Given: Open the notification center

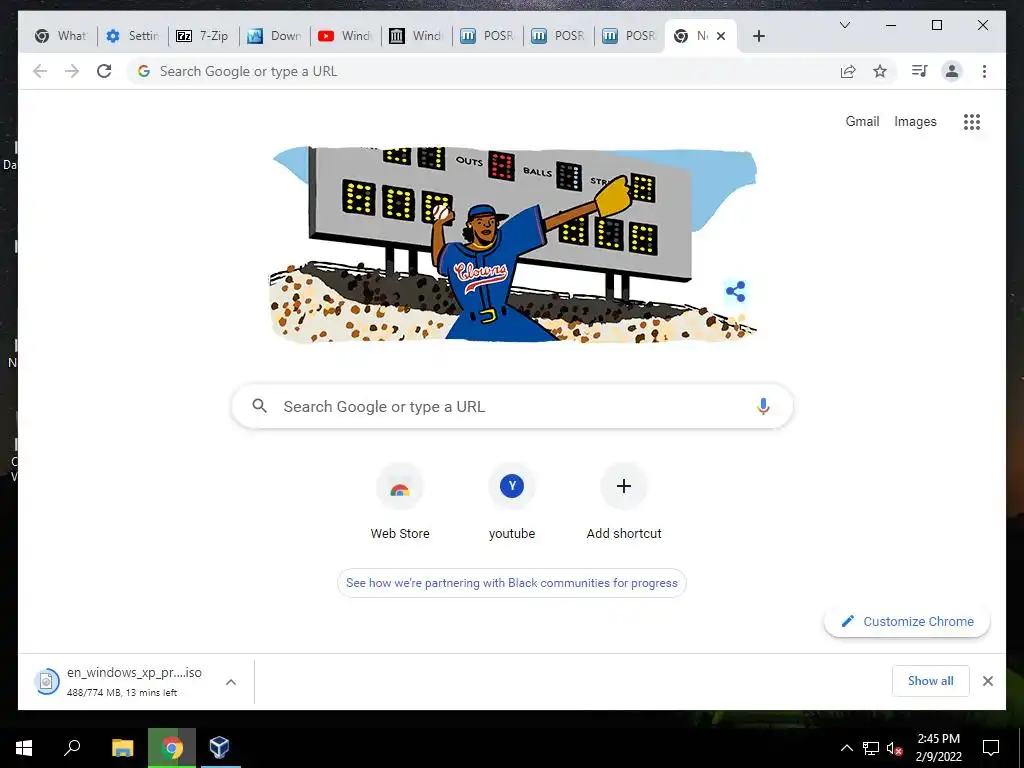Looking at the screenshot, I should click(x=991, y=748).
